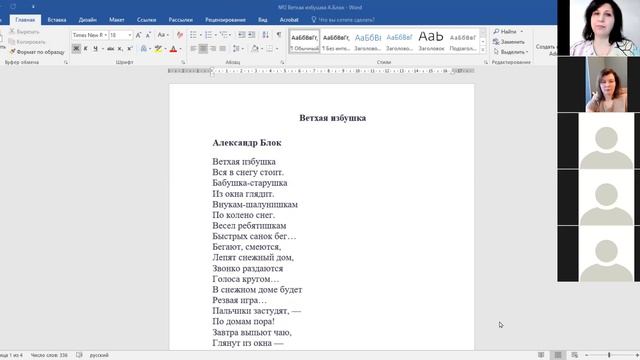This screenshot has height=360, width=640.
Task: Open the Найти (Find) dropdown arrow
Action: pyautogui.click(x=522, y=31)
